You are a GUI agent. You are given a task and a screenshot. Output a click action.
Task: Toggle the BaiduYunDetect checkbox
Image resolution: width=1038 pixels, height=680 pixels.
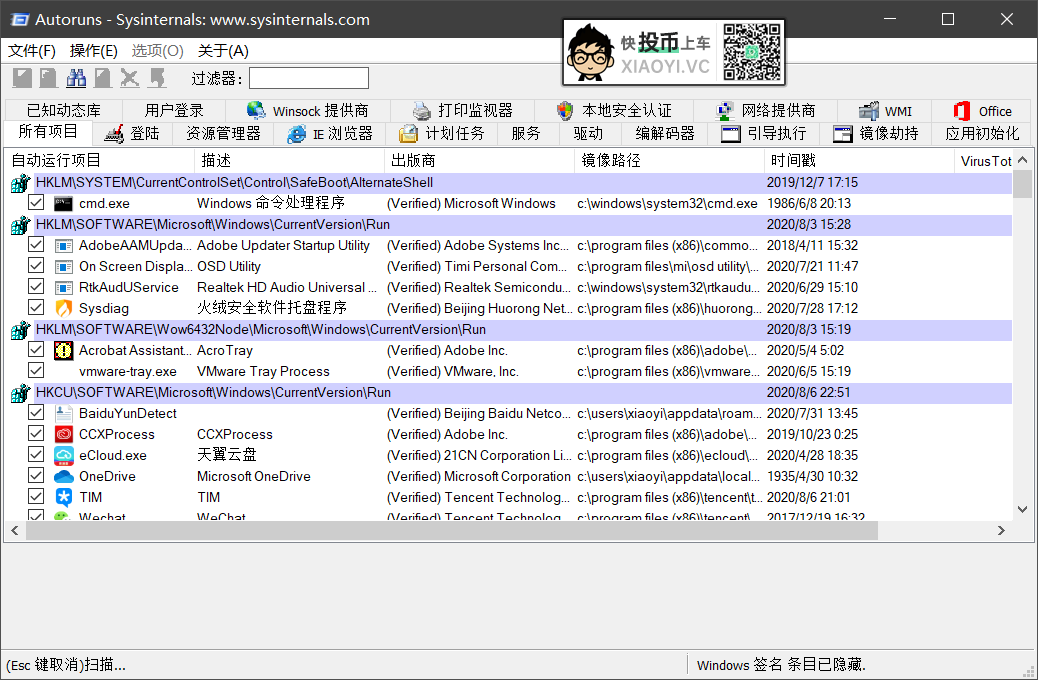36,413
